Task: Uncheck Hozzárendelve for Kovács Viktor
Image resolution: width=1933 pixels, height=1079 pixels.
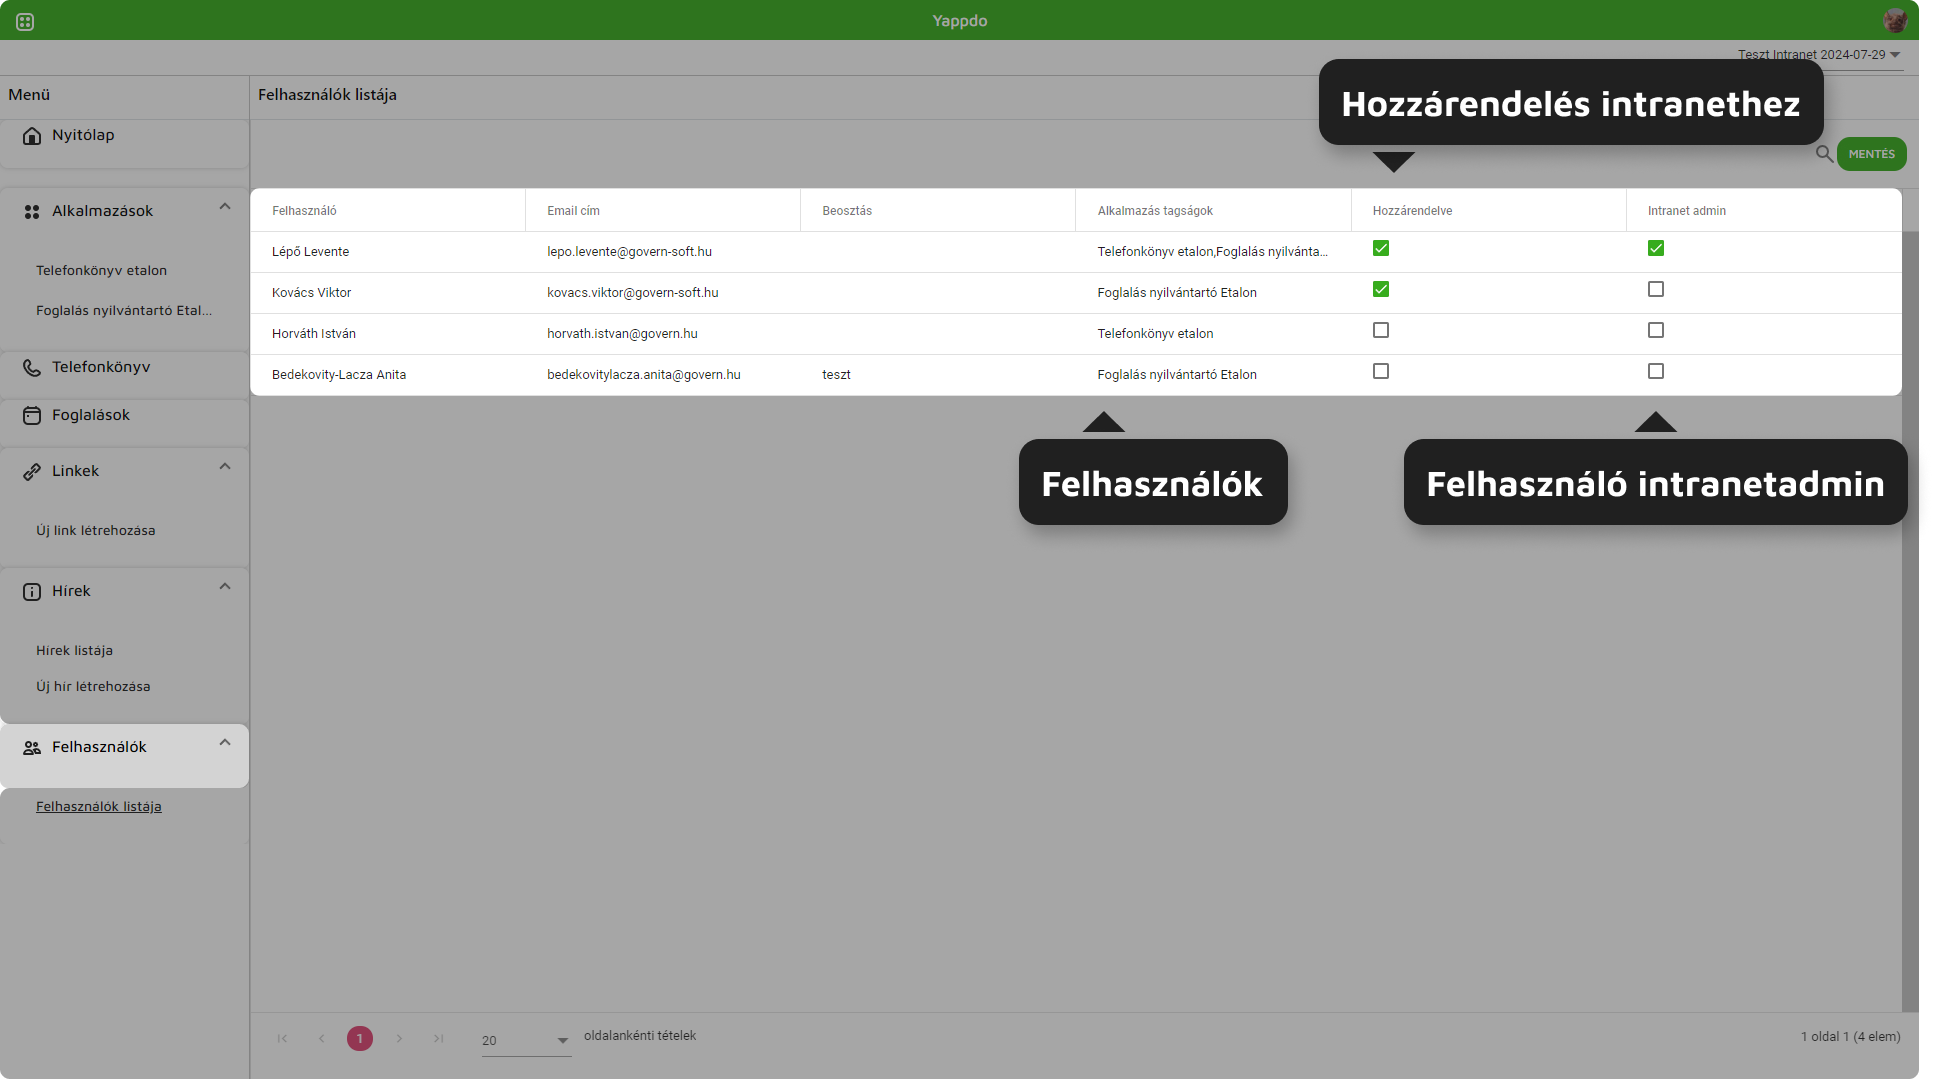Action: click(1381, 289)
